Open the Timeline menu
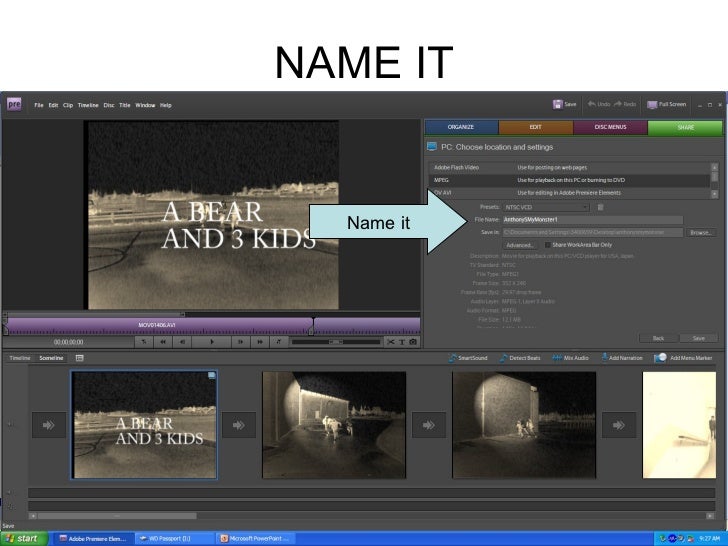 (x=88, y=105)
